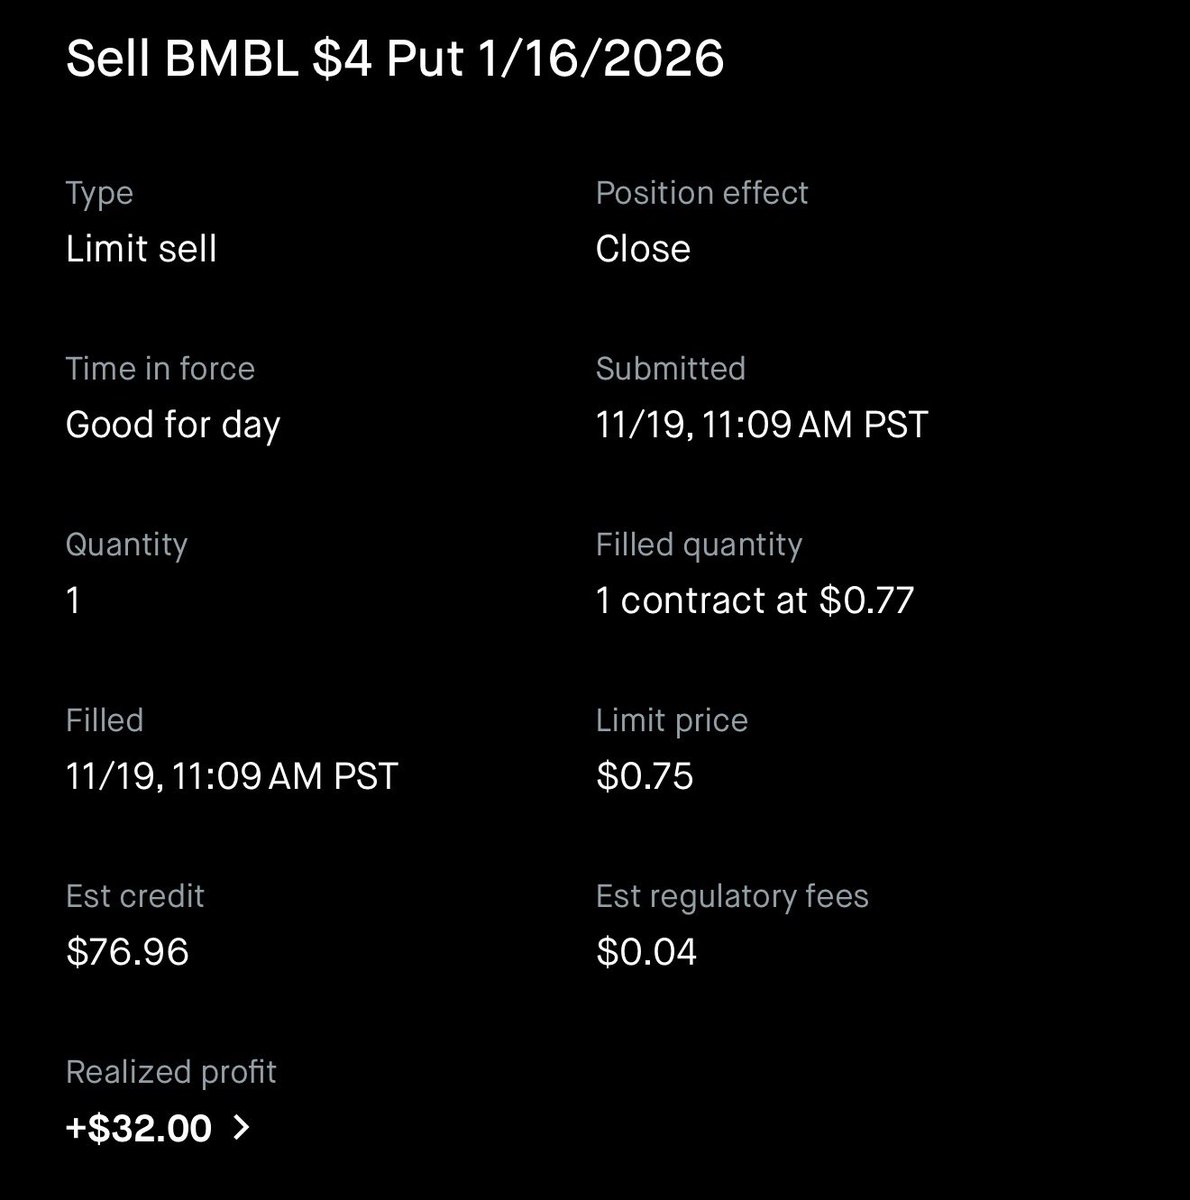Tap the $0.04 regulatory fees amount

(646, 951)
